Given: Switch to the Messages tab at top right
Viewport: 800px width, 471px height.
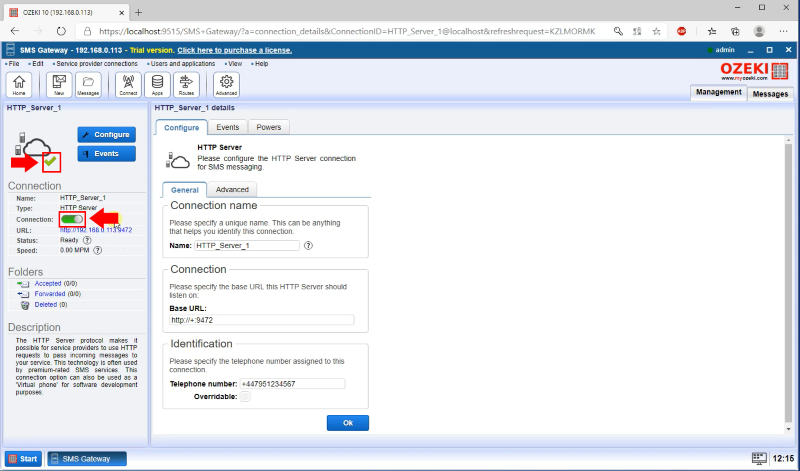Looking at the screenshot, I should pos(770,94).
